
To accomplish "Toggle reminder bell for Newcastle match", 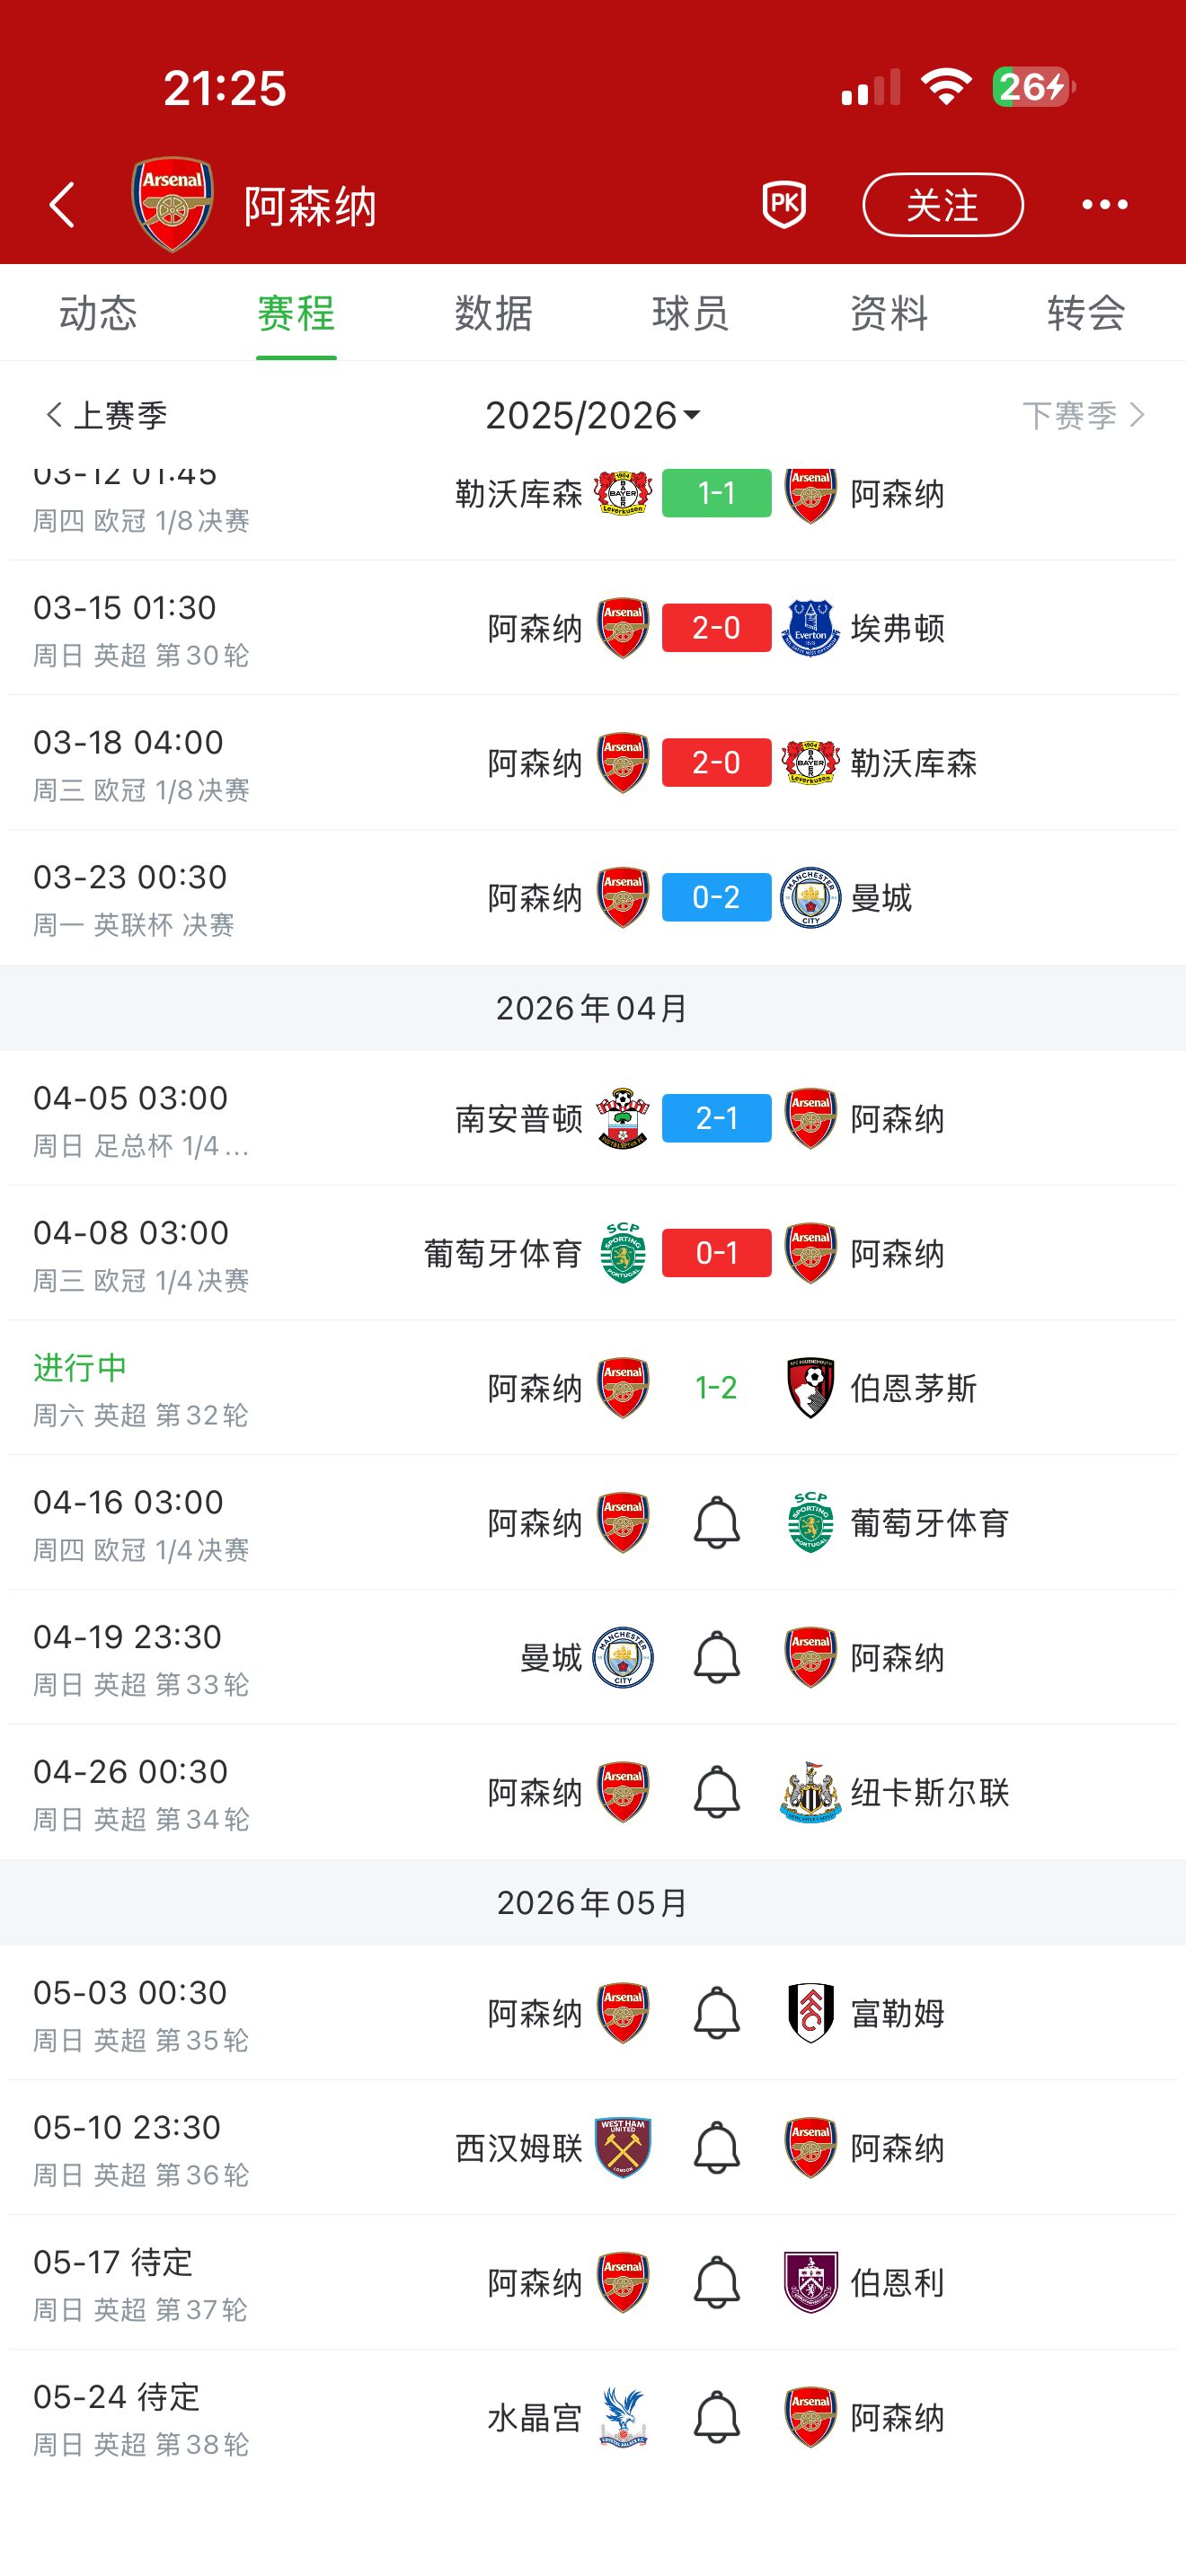I will click(x=716, y=1792).
